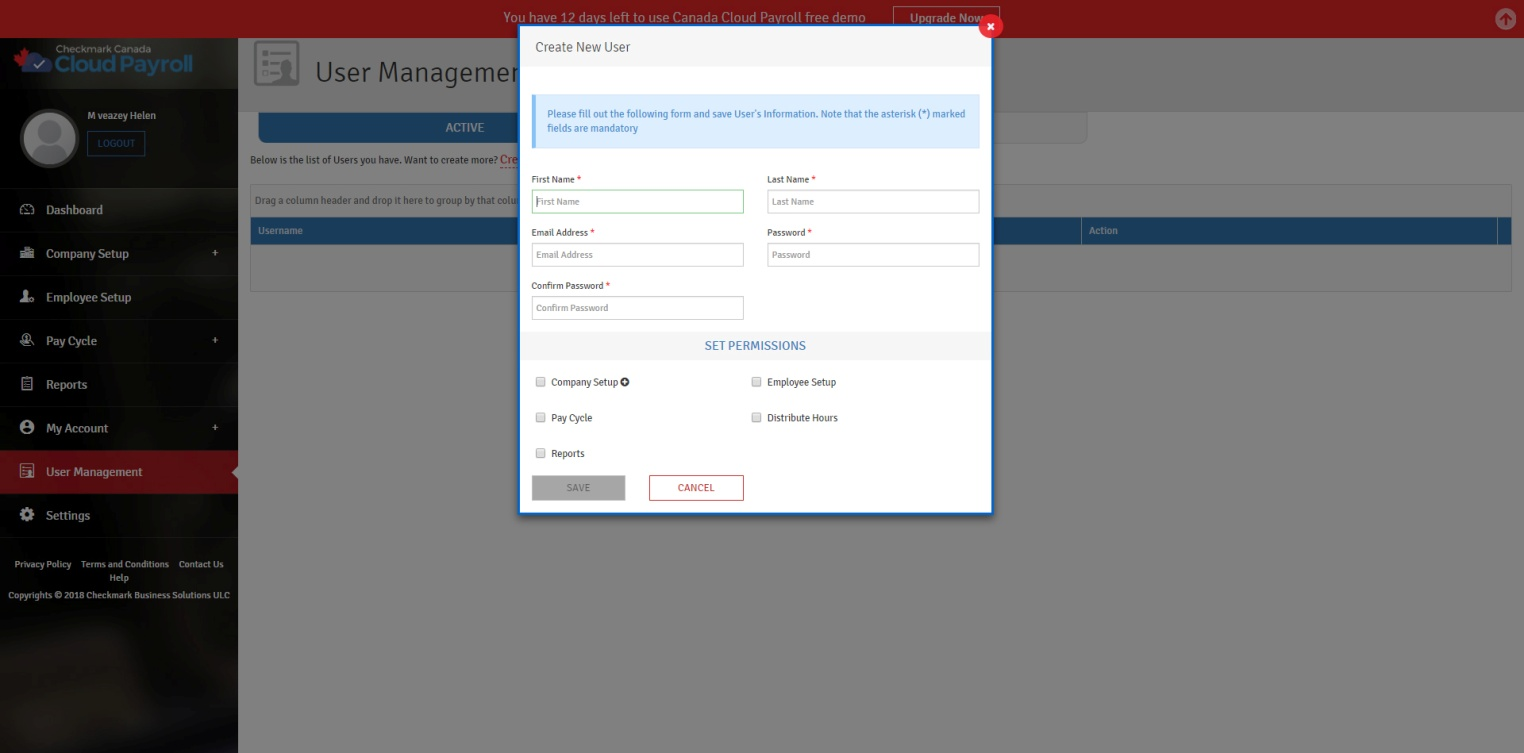The image size is (1524, 753).
Task: Open Company Setup in the sidebar
Action: [x=87, y=254]
